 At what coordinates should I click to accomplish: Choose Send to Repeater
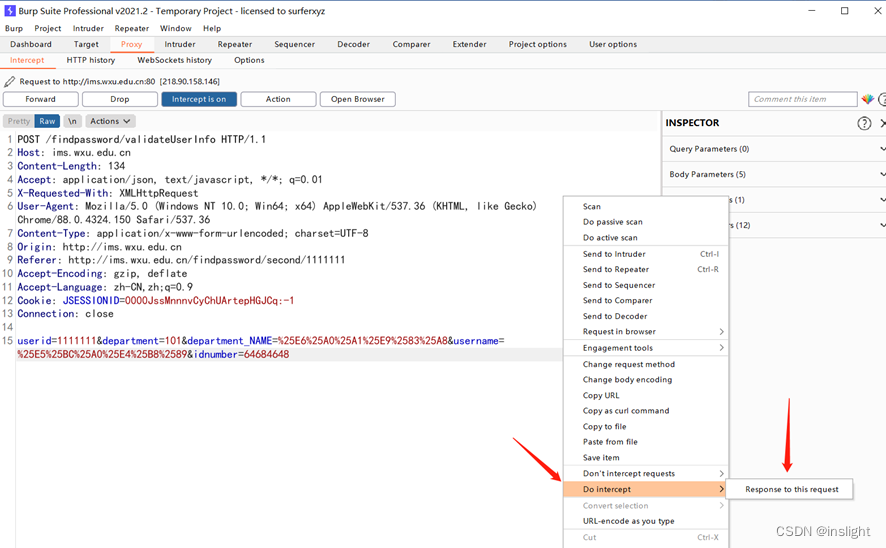tap(646, 269)
